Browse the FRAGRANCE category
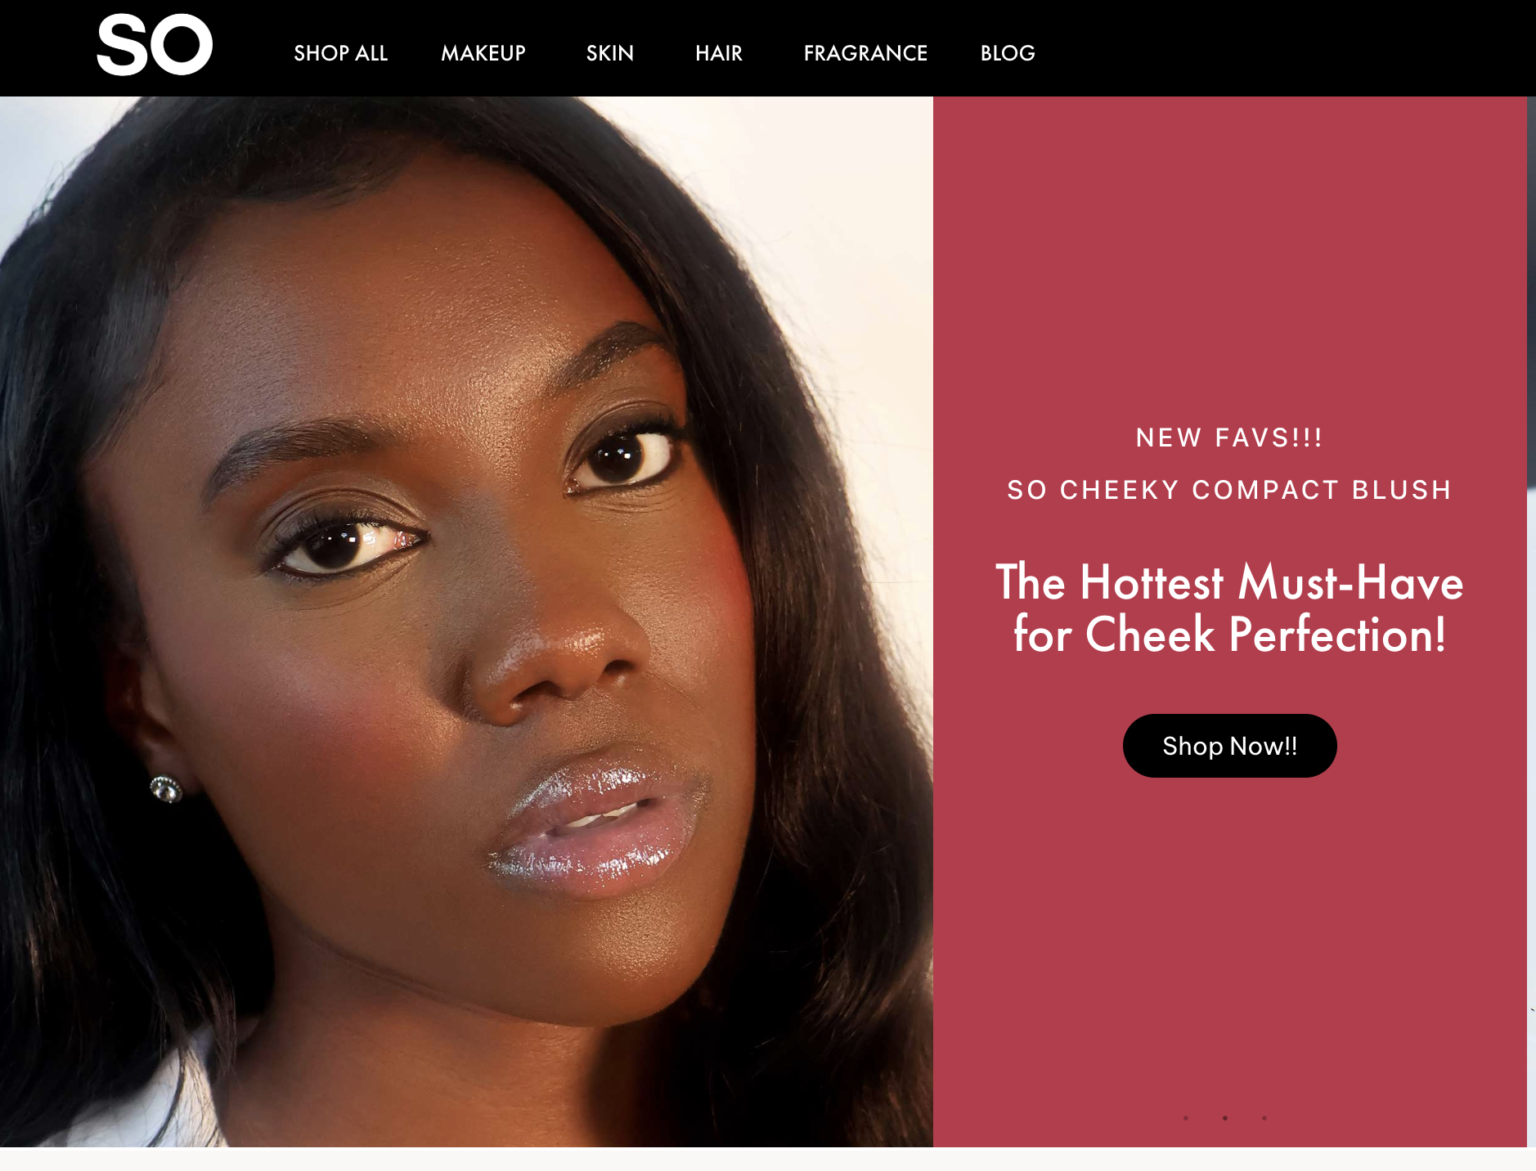The height and width of the screenshot is (1171, 1536). pyautogui.click(x=865, y=53)
